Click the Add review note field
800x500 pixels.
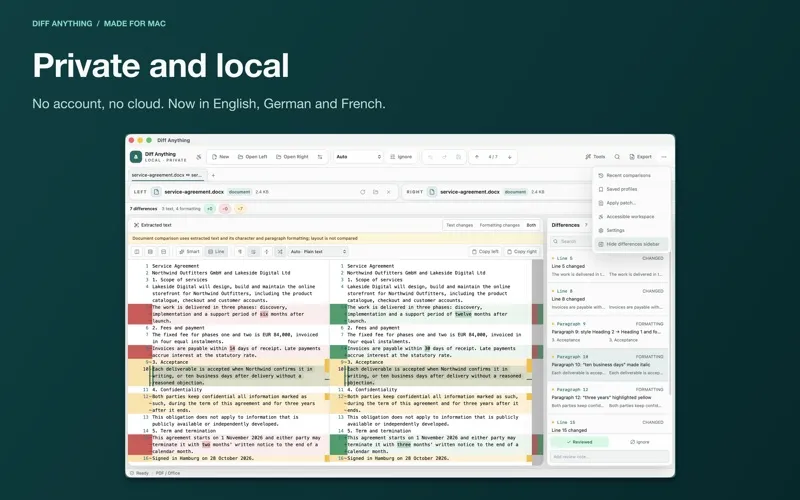click(x=609, y=457)
